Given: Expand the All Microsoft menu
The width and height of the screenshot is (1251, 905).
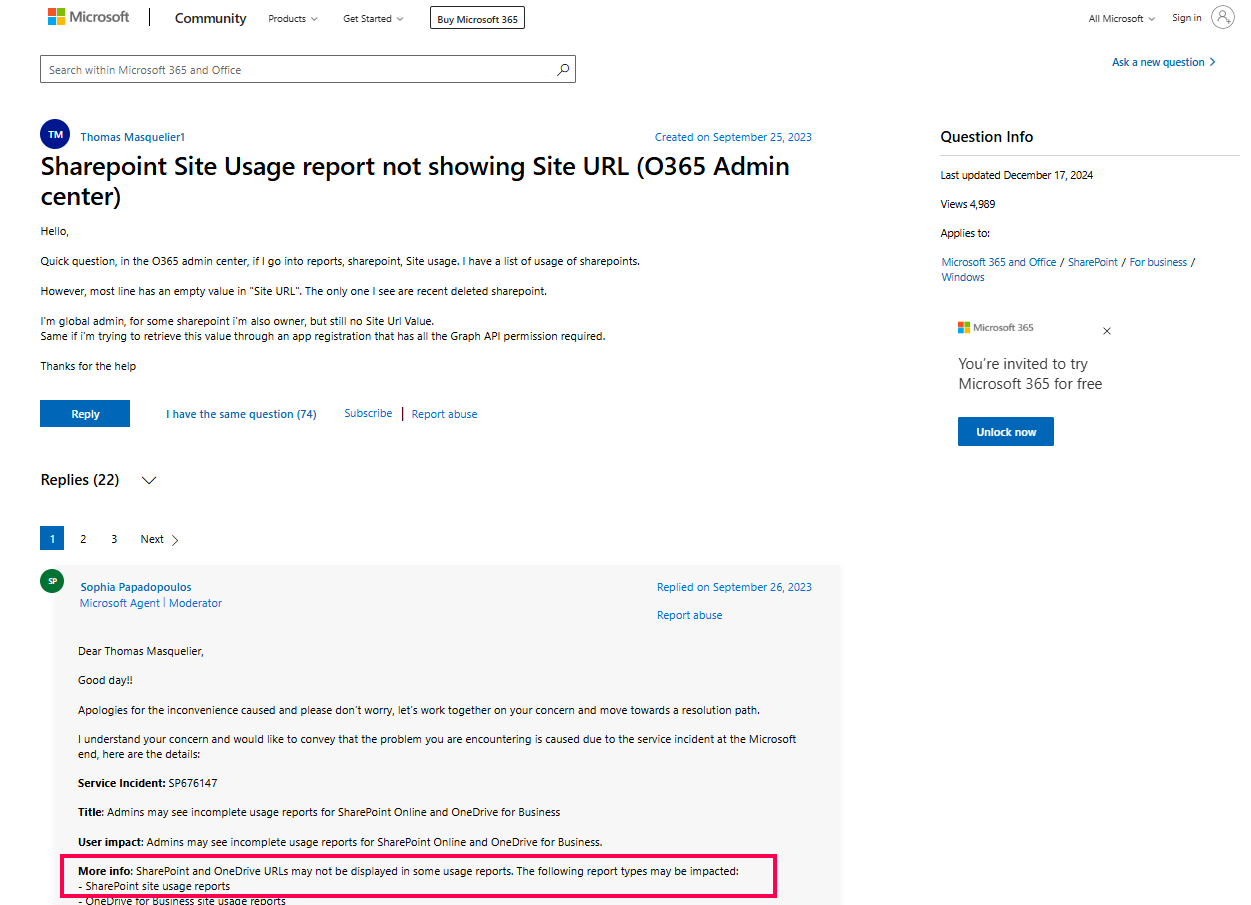Looking at the screenshot, I should point(1121,19).
